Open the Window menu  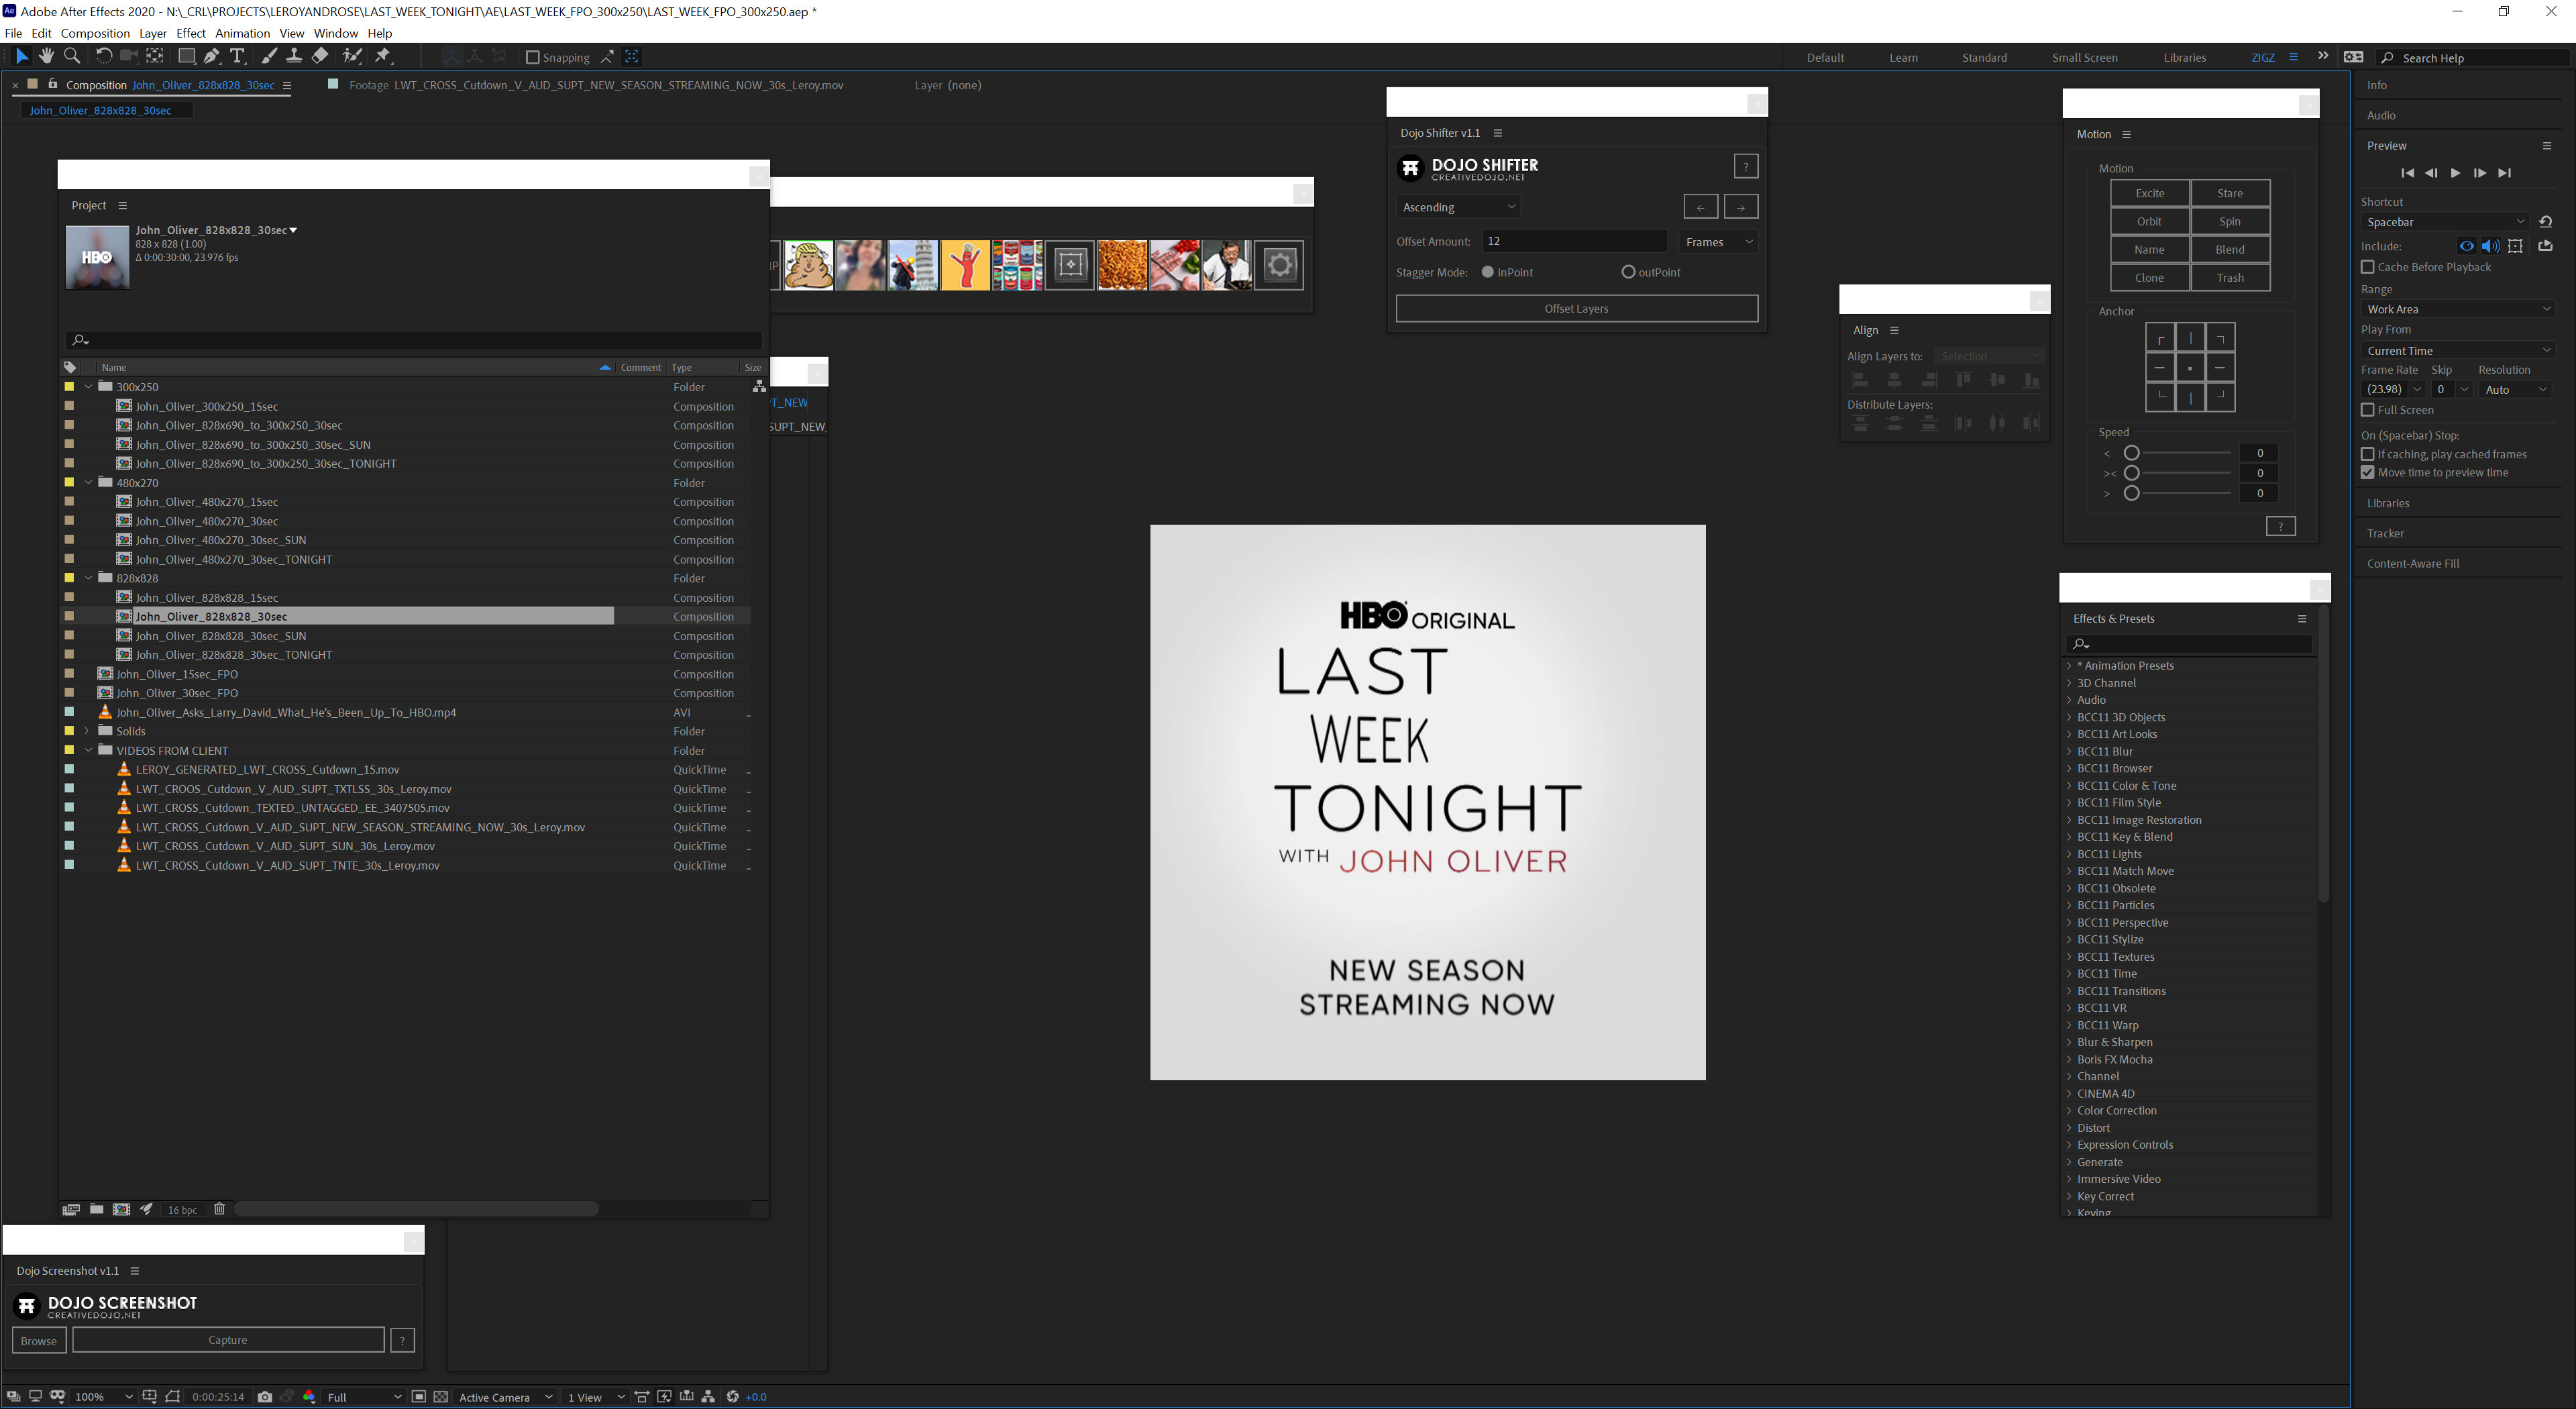click(335, 33)
